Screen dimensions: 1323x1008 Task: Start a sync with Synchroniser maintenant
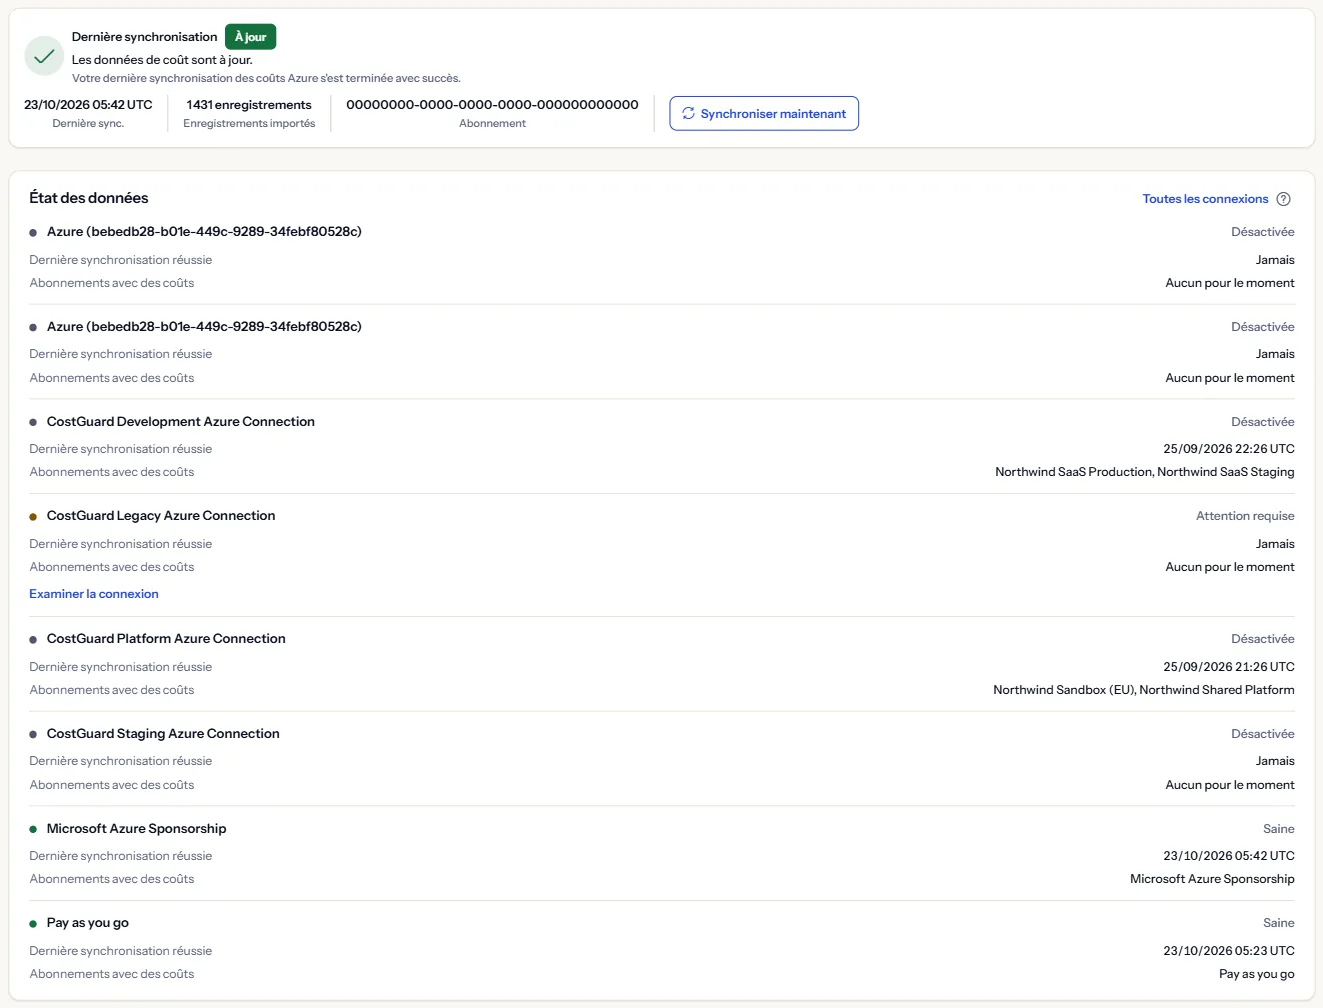pyautogui.click(x=764, y=113)
